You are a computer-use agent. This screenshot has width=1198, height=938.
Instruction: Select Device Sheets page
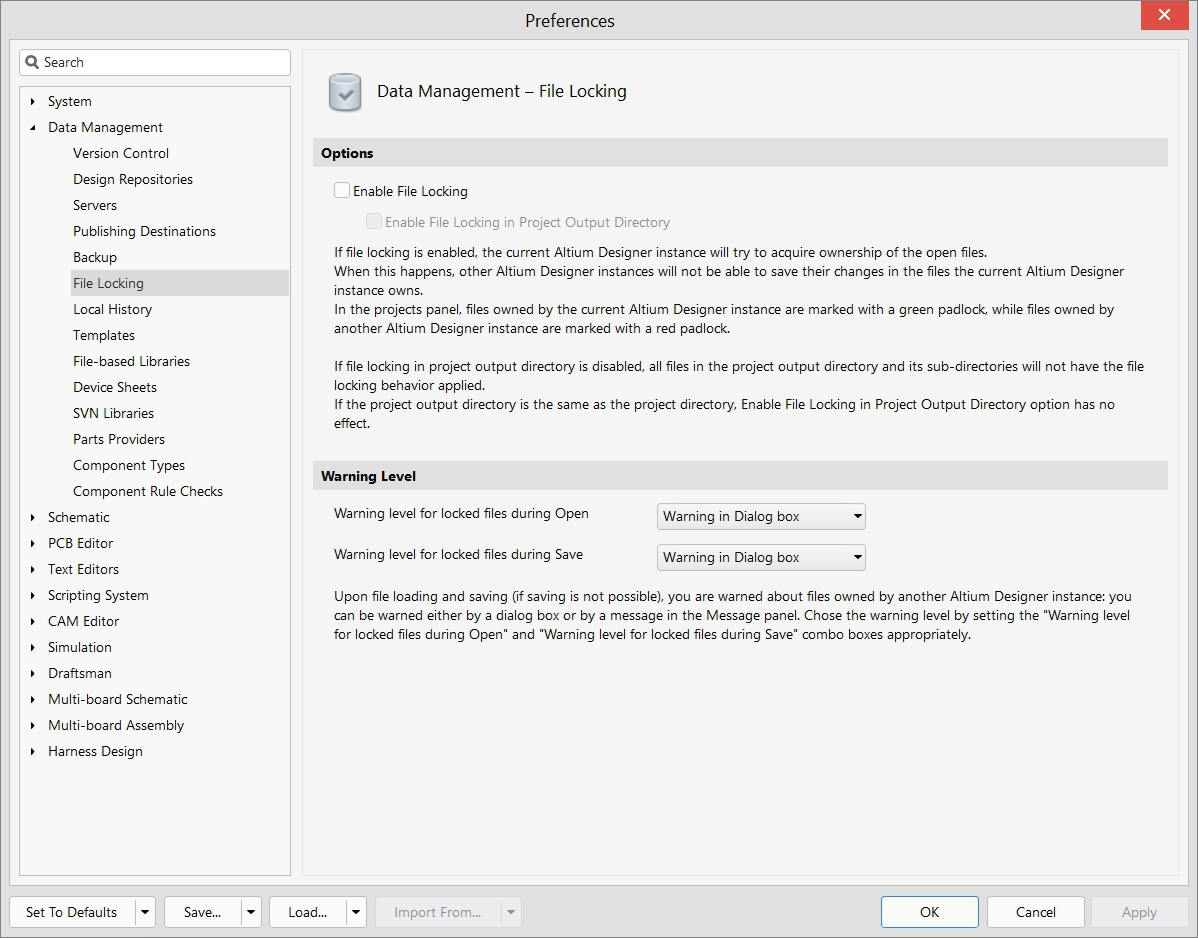tap(115, 387)
